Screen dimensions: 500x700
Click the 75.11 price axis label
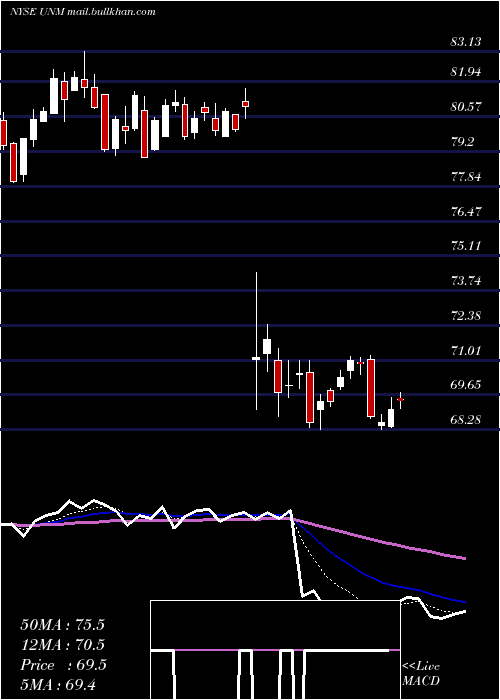click(466, 245)
